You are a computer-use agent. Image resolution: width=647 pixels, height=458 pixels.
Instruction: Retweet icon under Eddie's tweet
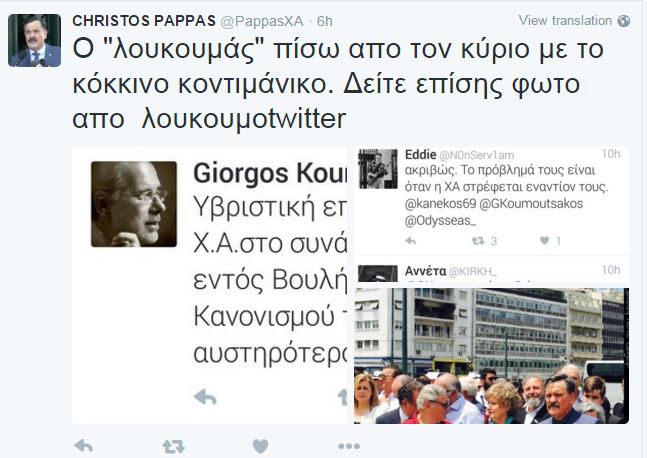[478, 241]
